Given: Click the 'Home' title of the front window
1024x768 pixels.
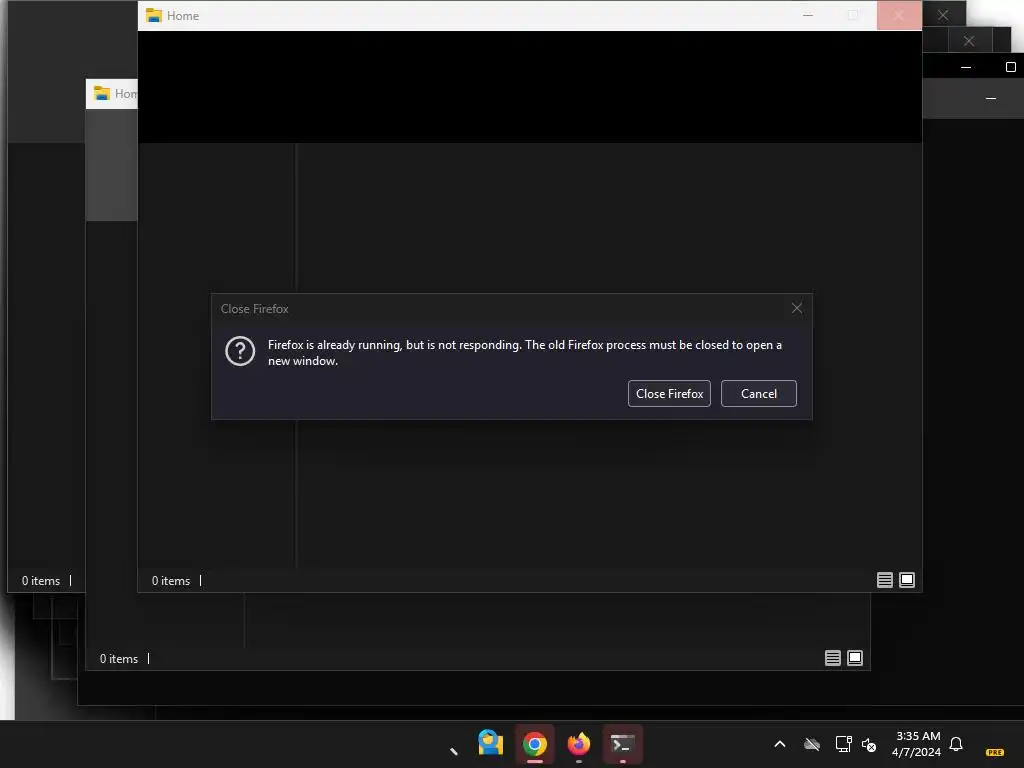Looking at the screenshot, I should click(x=183, y=16).
